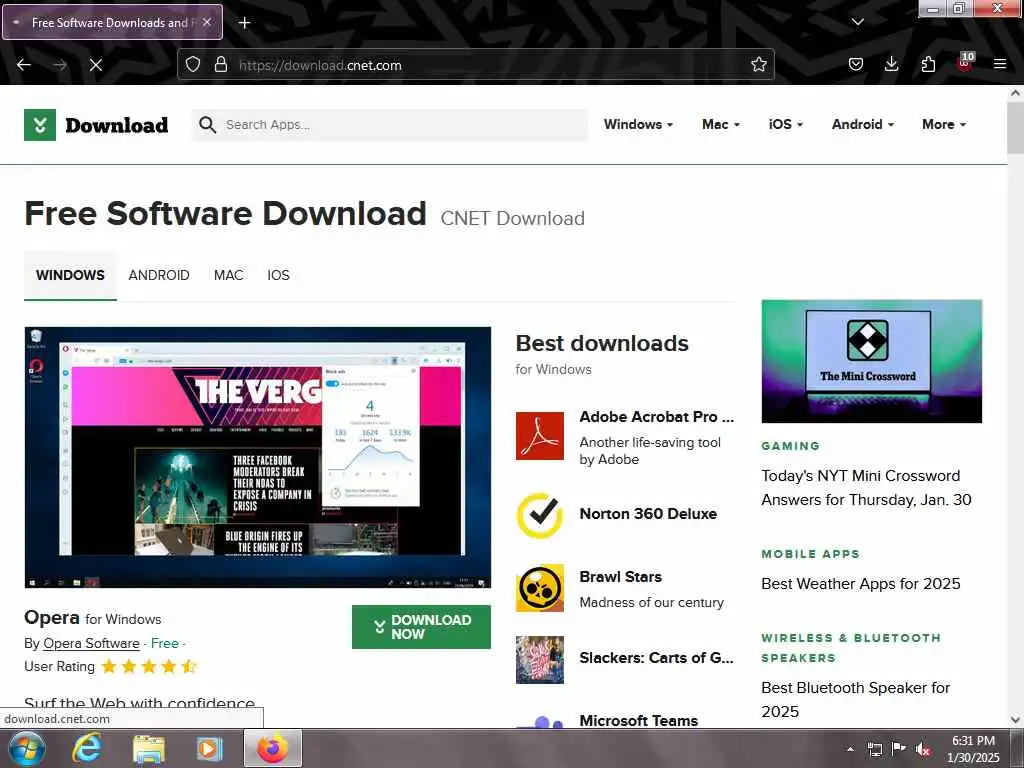Click the green DOWNLOAD NOW button
Screen dimensions: 1024x768
click(x=421, y=627)
